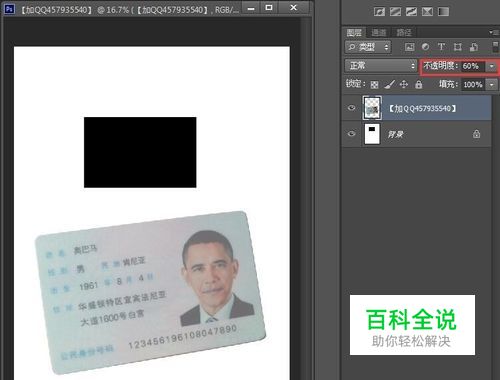The image size is (500, 380).
Task: Filter layers by smart objects icon
Action: tap(474, 47)
